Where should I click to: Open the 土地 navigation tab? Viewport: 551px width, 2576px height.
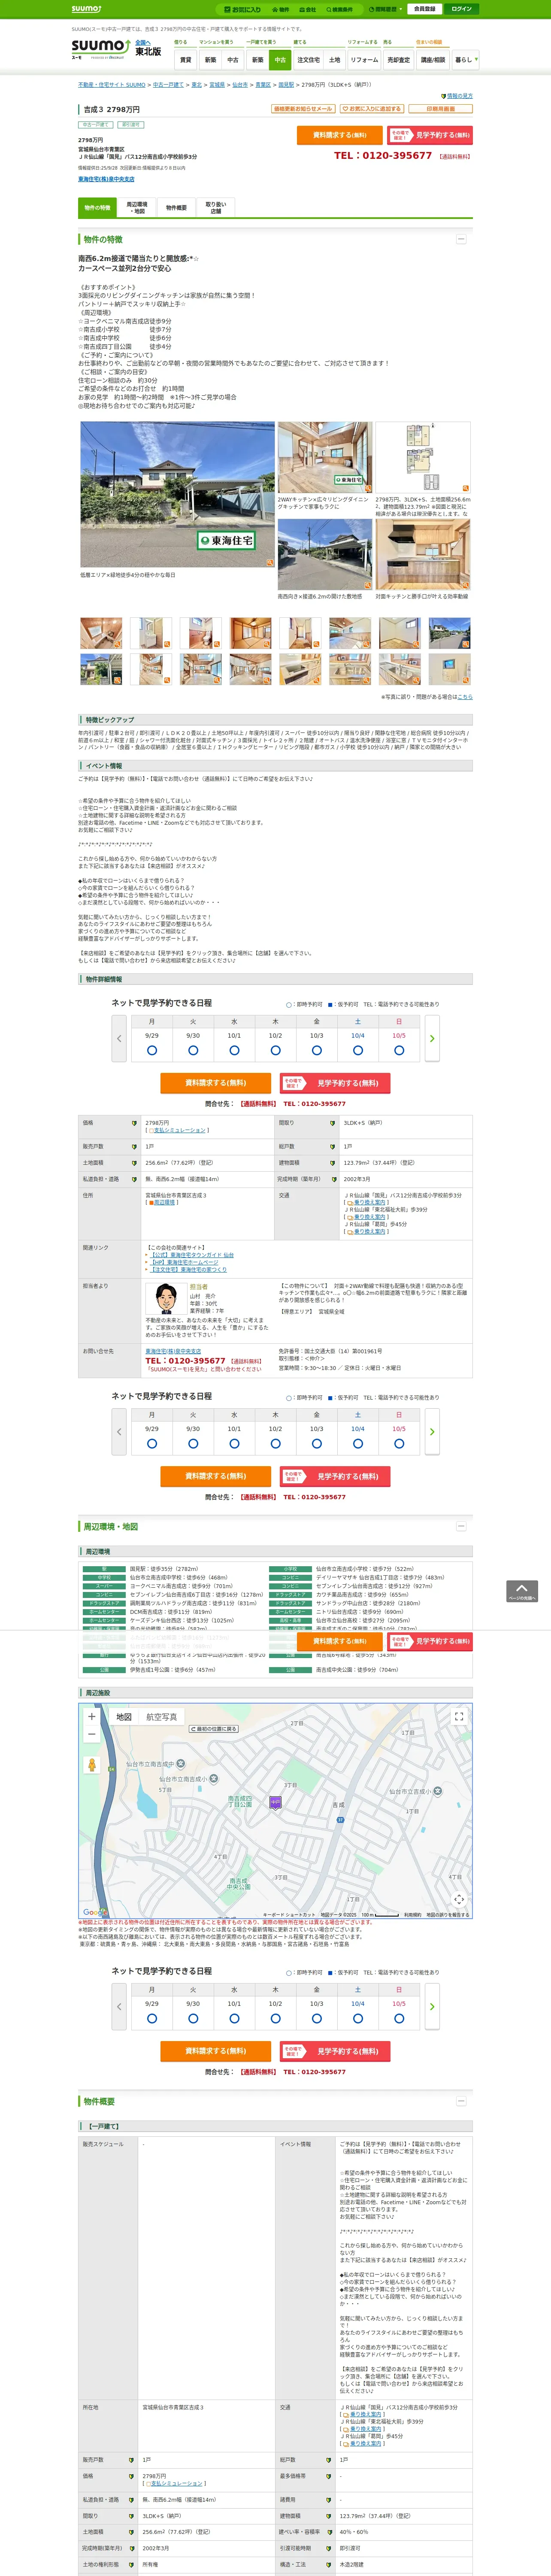click(x=335, y=60)
